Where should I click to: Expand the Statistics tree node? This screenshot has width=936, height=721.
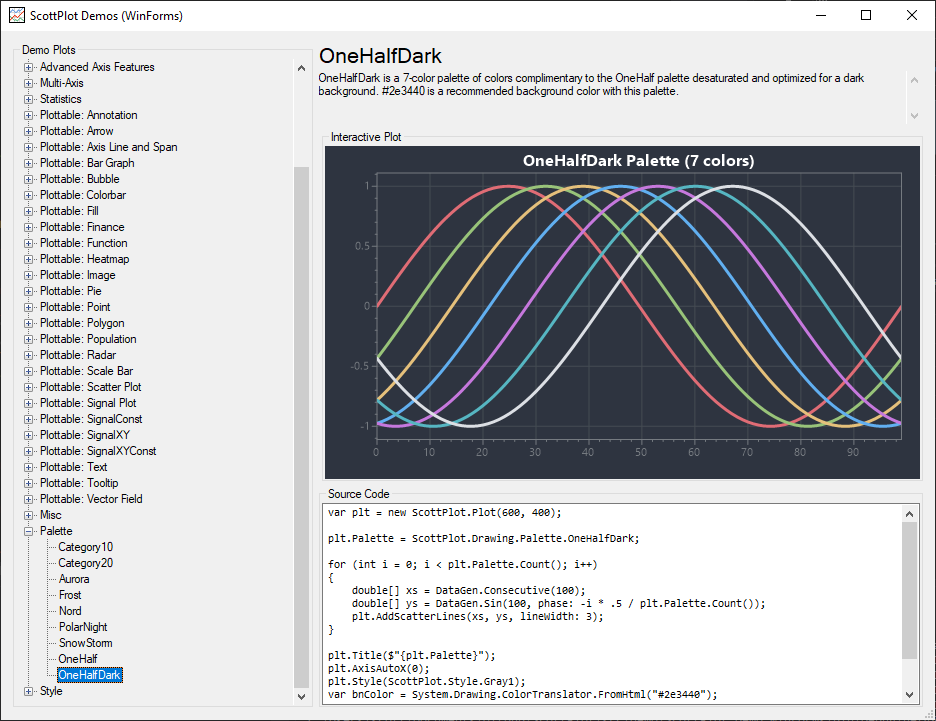click(x=28, y=100)
